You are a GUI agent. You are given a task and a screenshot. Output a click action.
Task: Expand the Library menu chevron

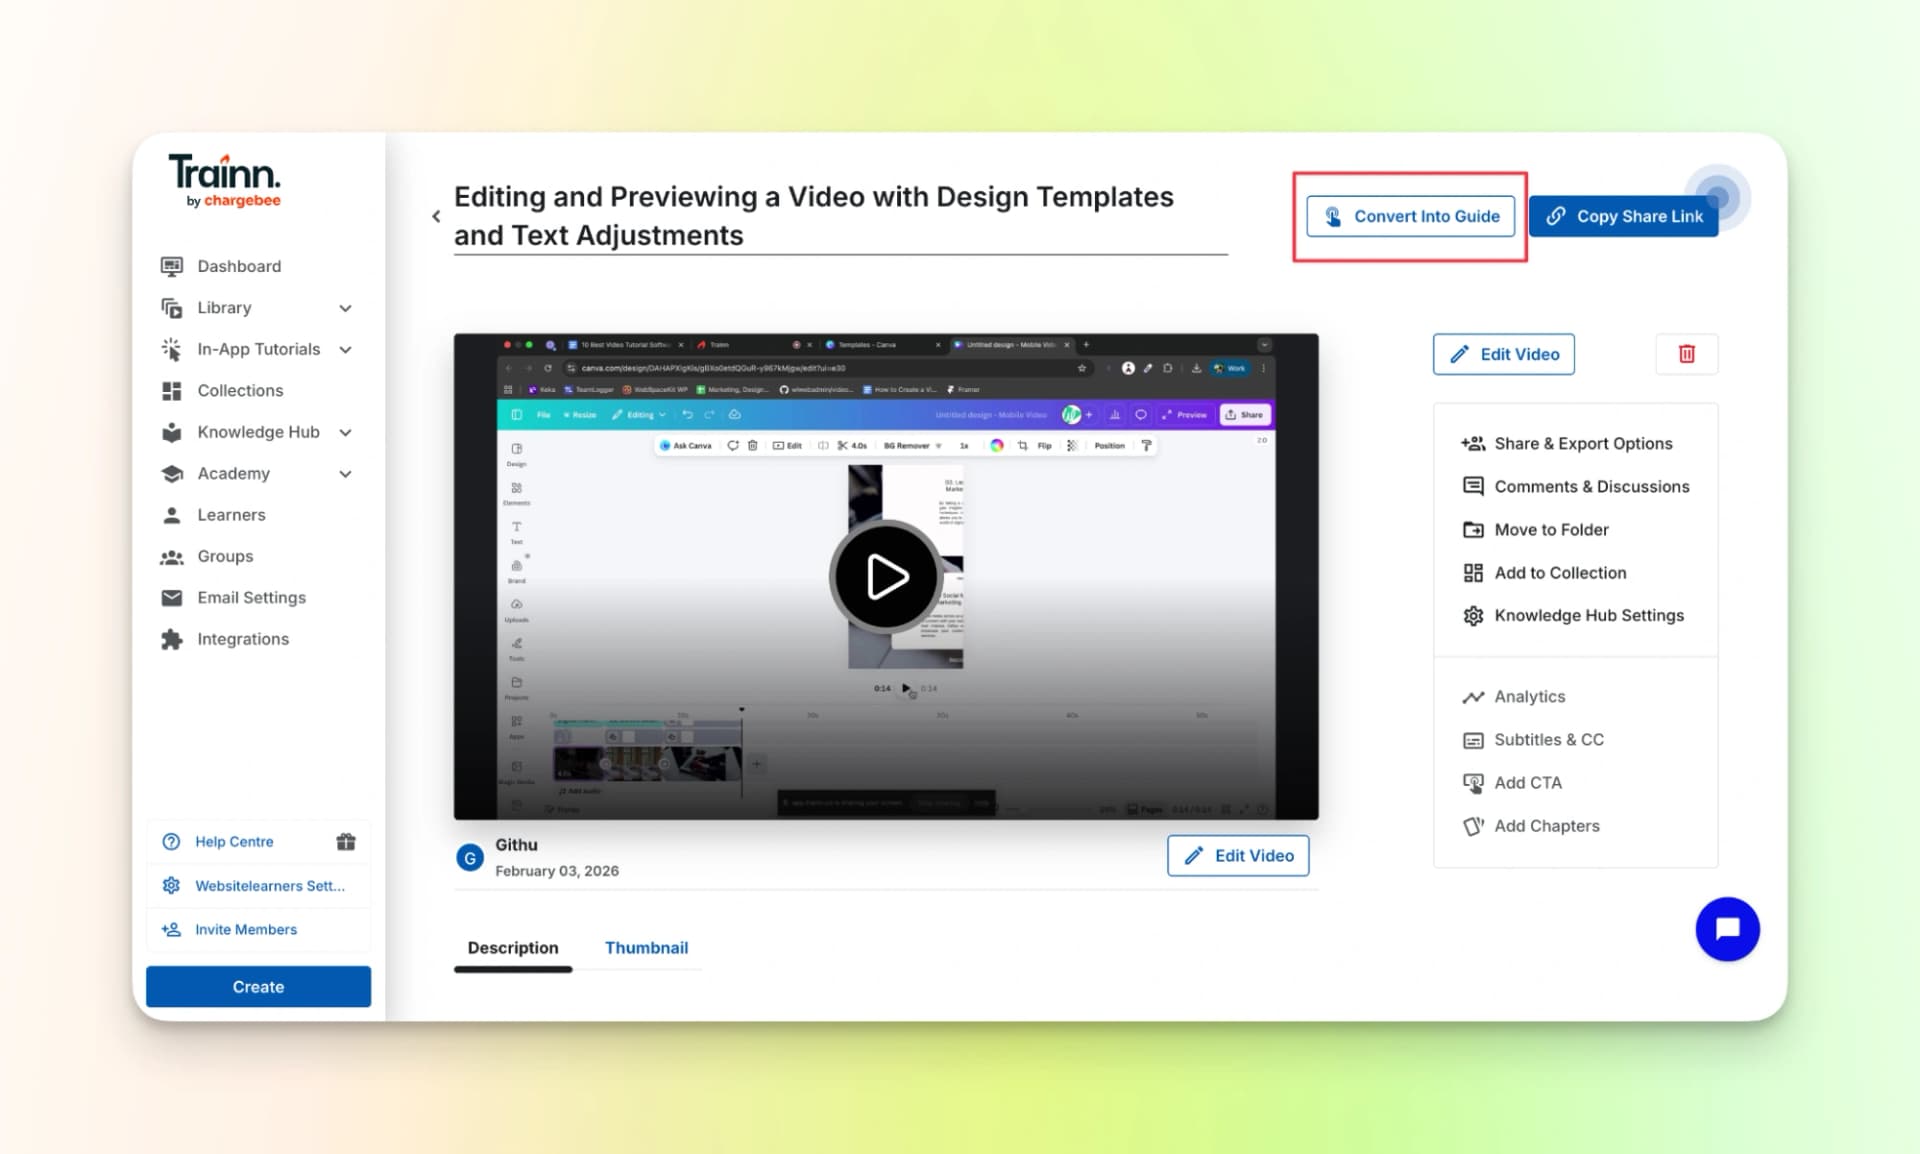[345, 308]
